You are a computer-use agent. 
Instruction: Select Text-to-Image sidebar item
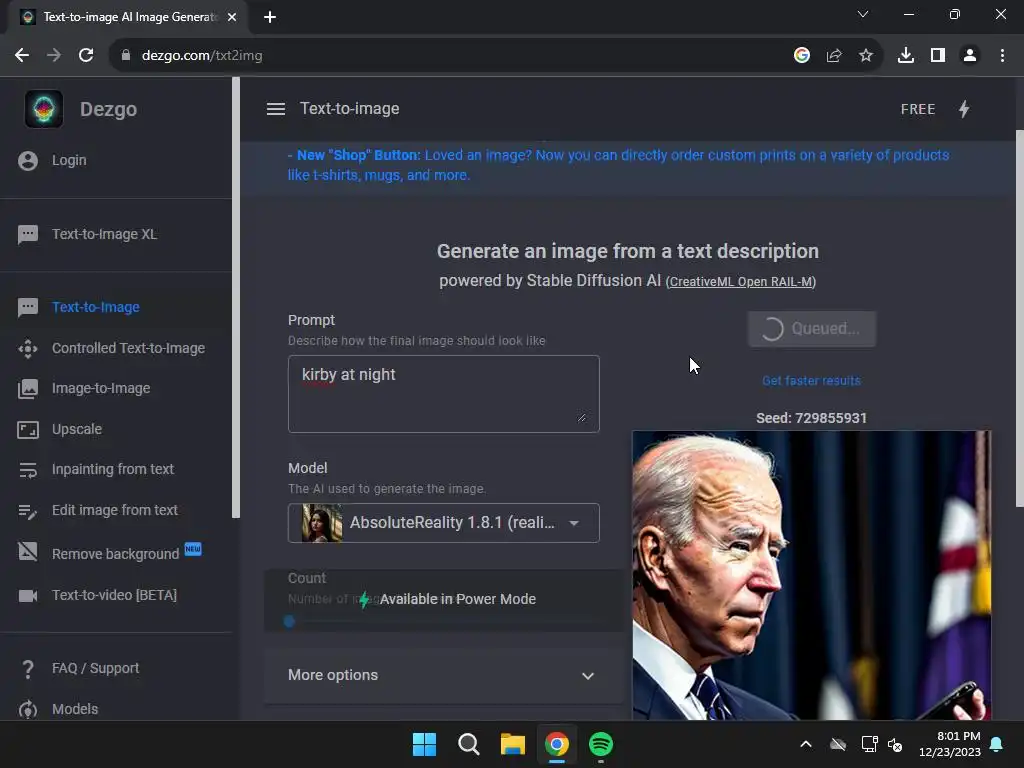[x=95, y=307]
